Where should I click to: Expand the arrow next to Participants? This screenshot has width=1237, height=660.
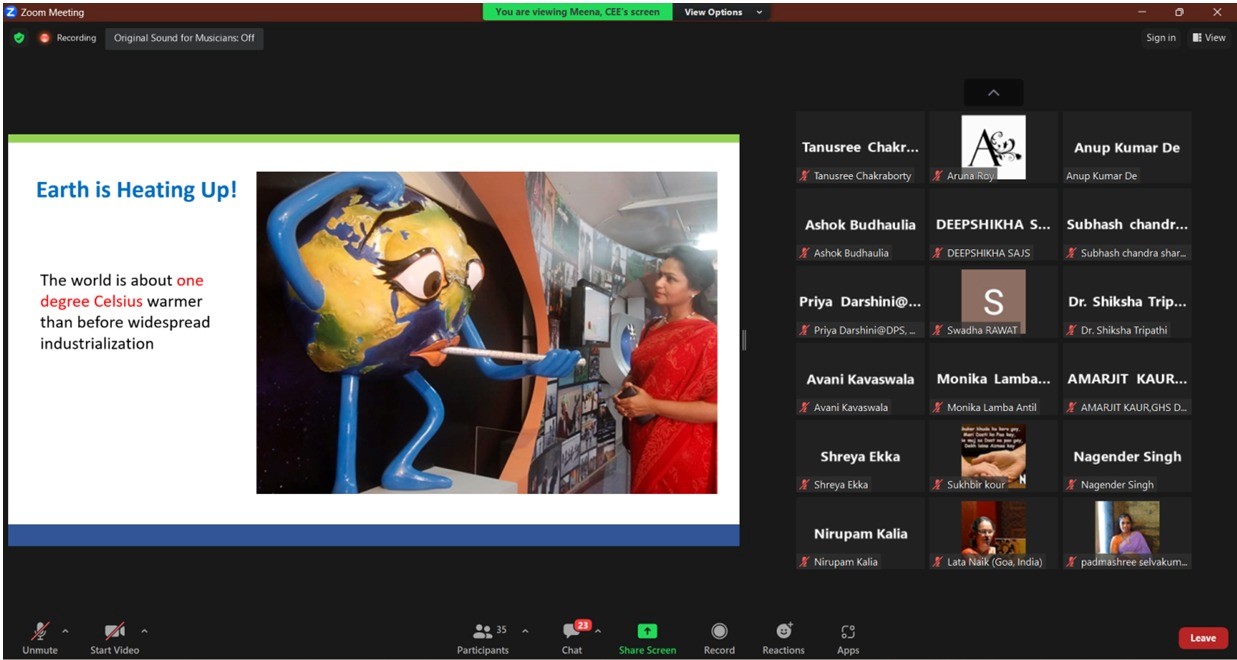[x=525, y=631]
